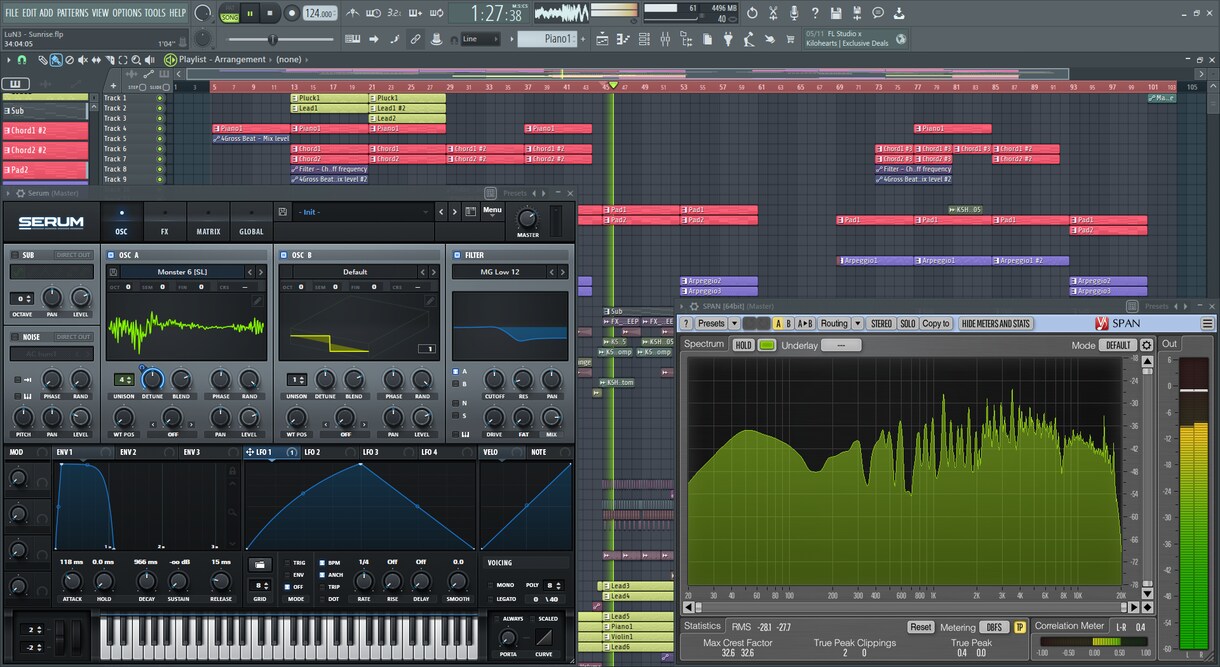Toggle Serum FILTER enable switch
The width and height of the screenshot is (1220, 667).
tap(457, 255)
